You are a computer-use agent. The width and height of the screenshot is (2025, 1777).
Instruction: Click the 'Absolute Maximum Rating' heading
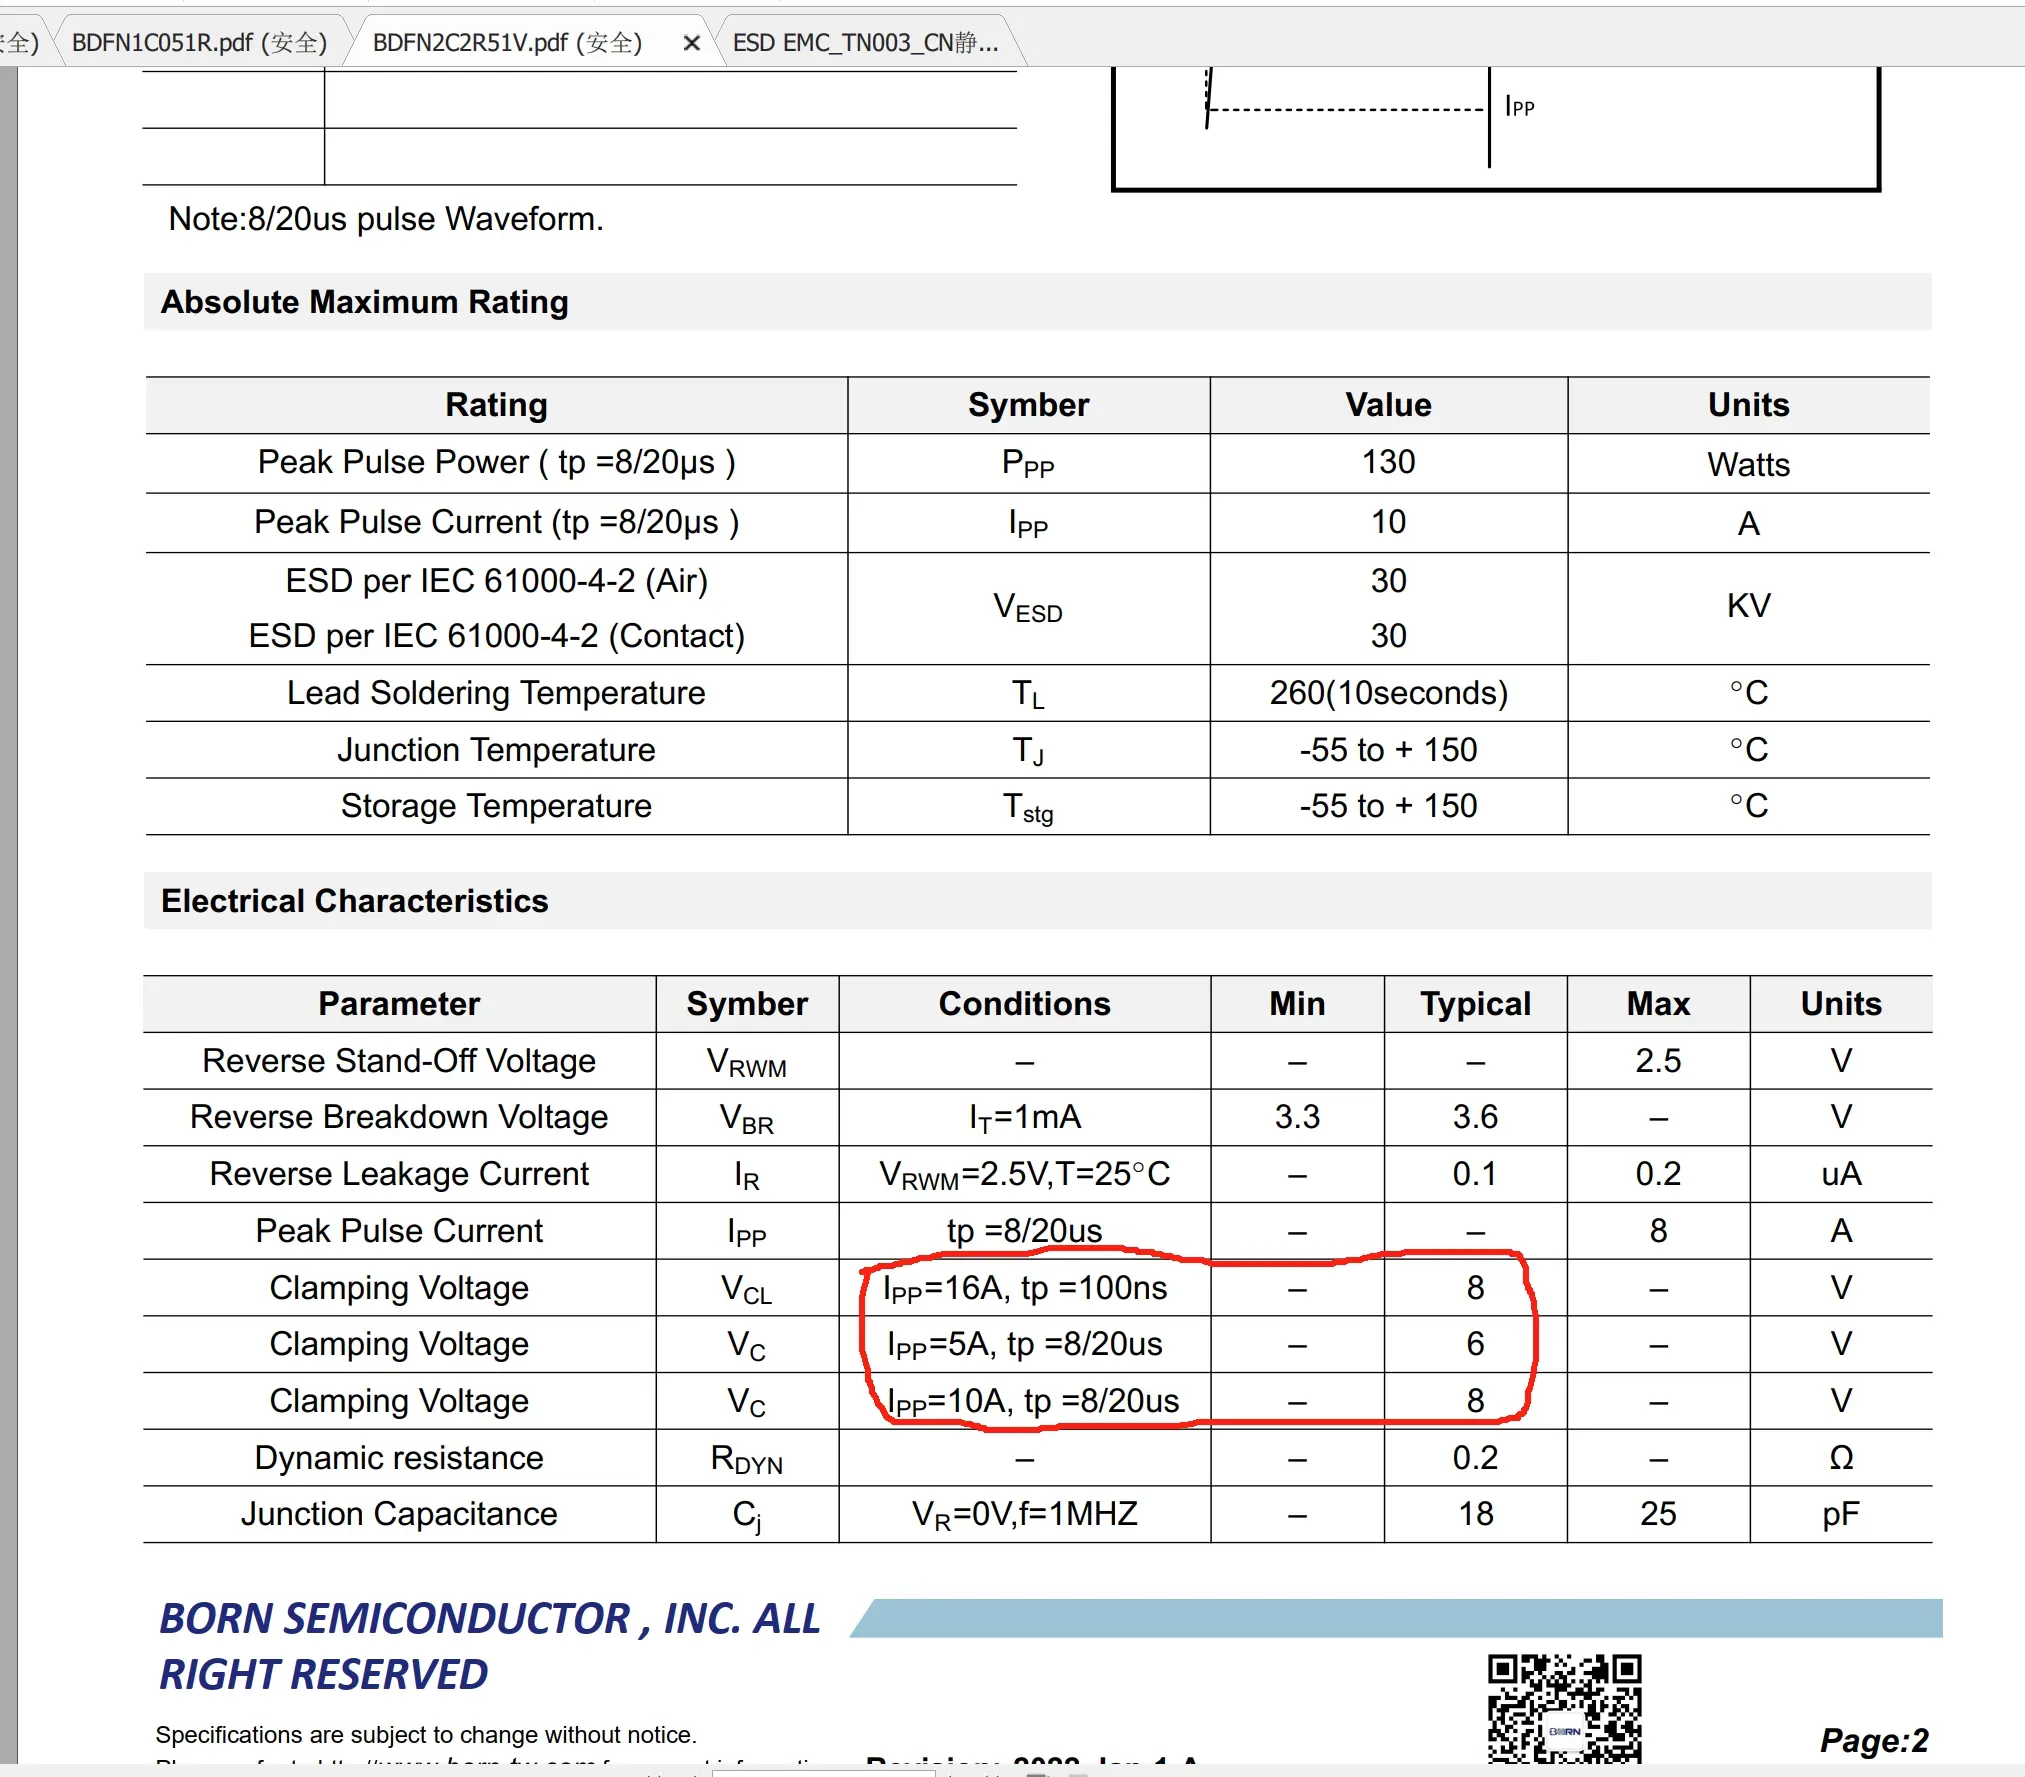(365, 302)
